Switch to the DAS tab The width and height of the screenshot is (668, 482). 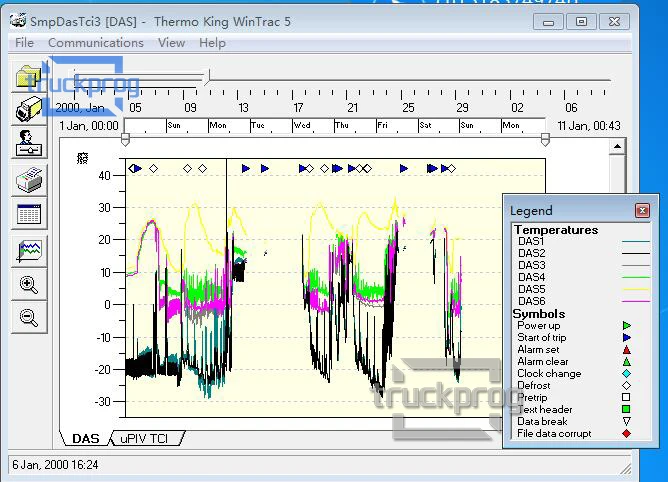[x=86, y=439]
